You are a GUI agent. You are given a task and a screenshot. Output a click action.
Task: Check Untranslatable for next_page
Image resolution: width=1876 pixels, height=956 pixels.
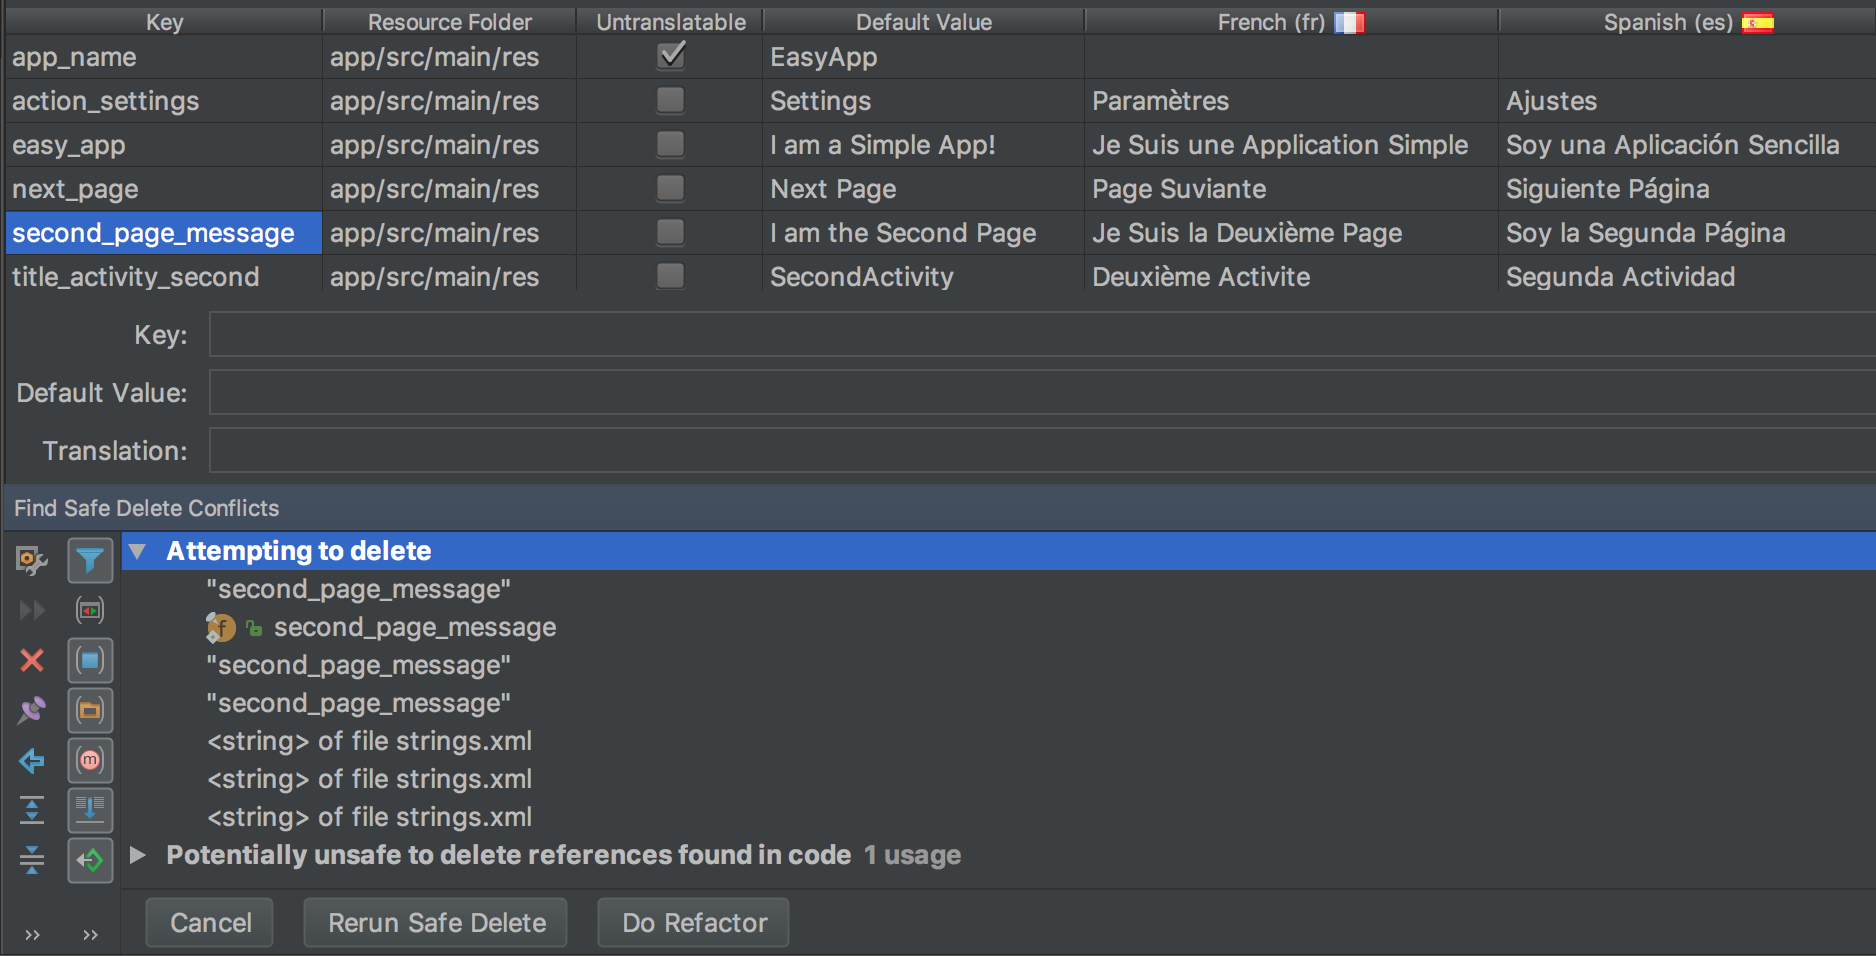click(x=670, y=189)
